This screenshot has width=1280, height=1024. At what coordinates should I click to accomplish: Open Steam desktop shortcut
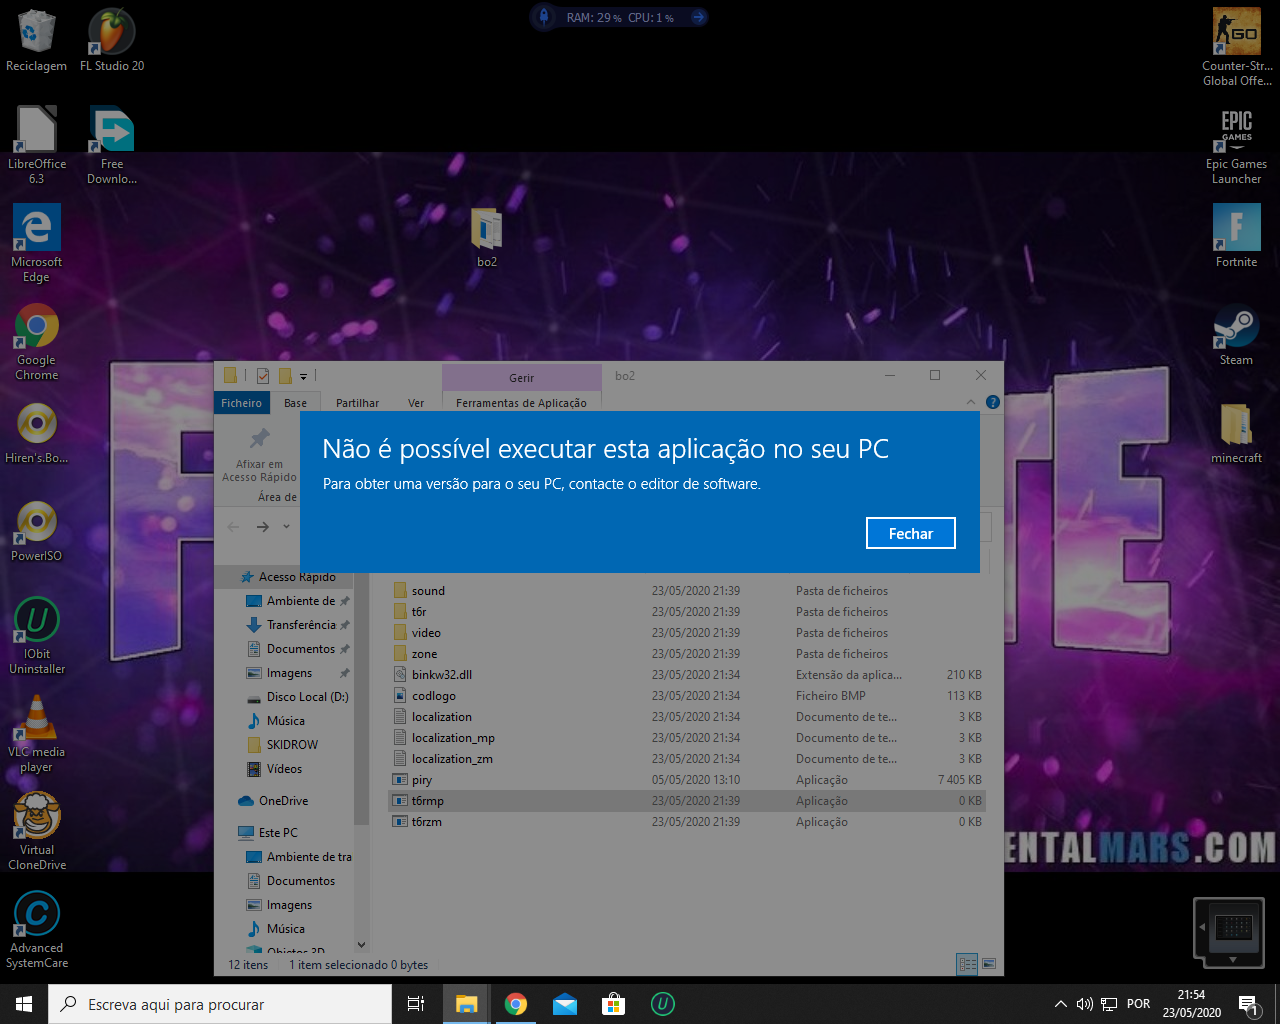tap(1237, 334)
